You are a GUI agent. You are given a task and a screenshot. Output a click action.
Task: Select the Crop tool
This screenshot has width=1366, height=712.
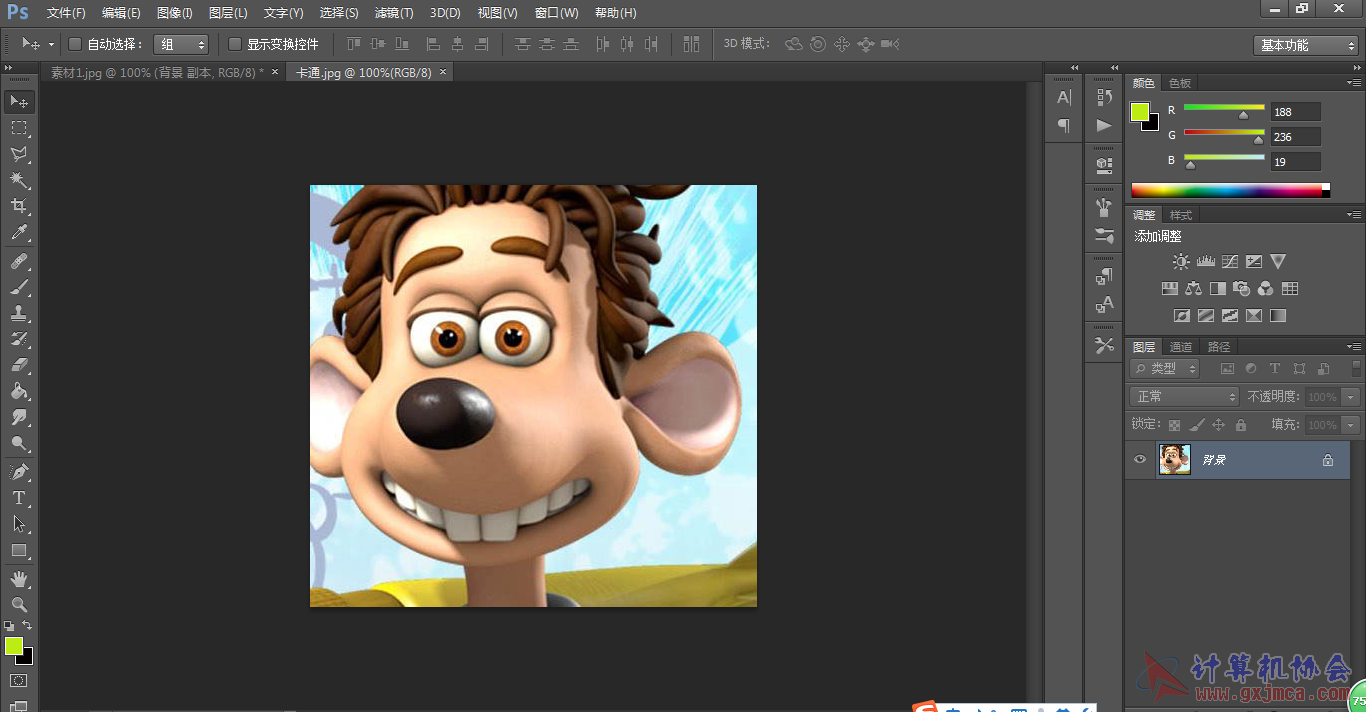tap(19, 206)
